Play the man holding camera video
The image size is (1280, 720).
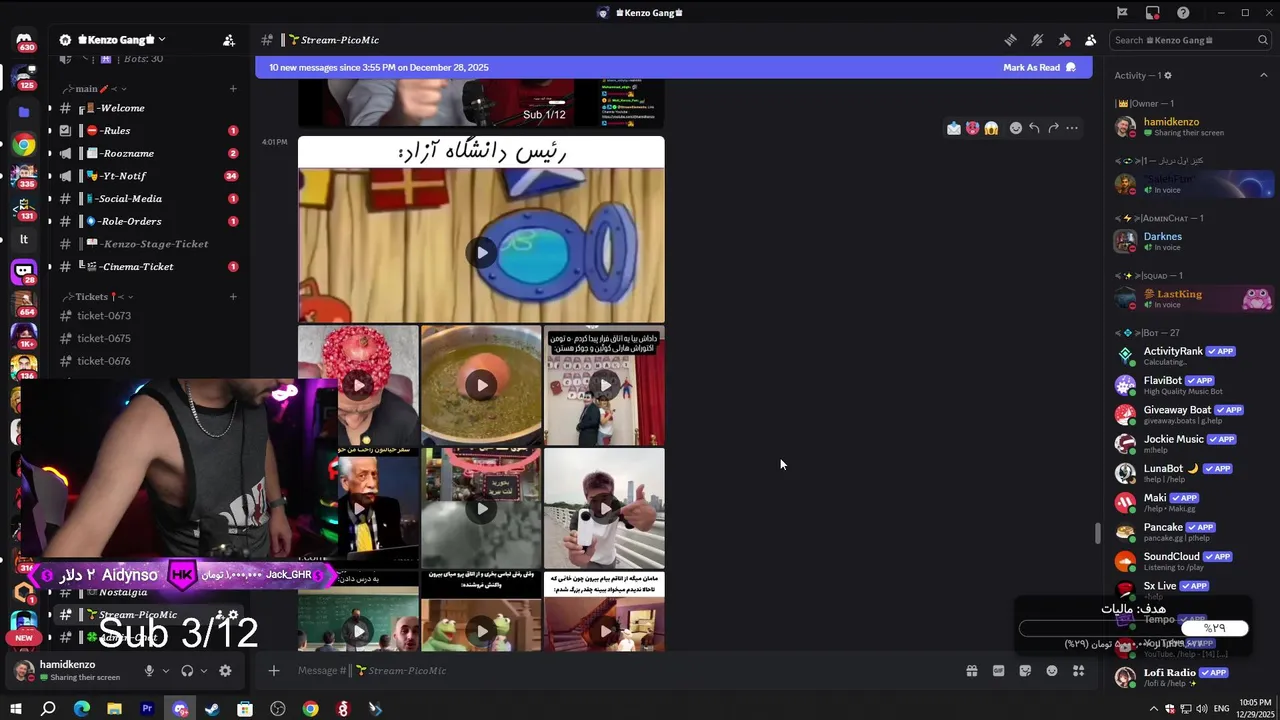[x=604, y=508]
